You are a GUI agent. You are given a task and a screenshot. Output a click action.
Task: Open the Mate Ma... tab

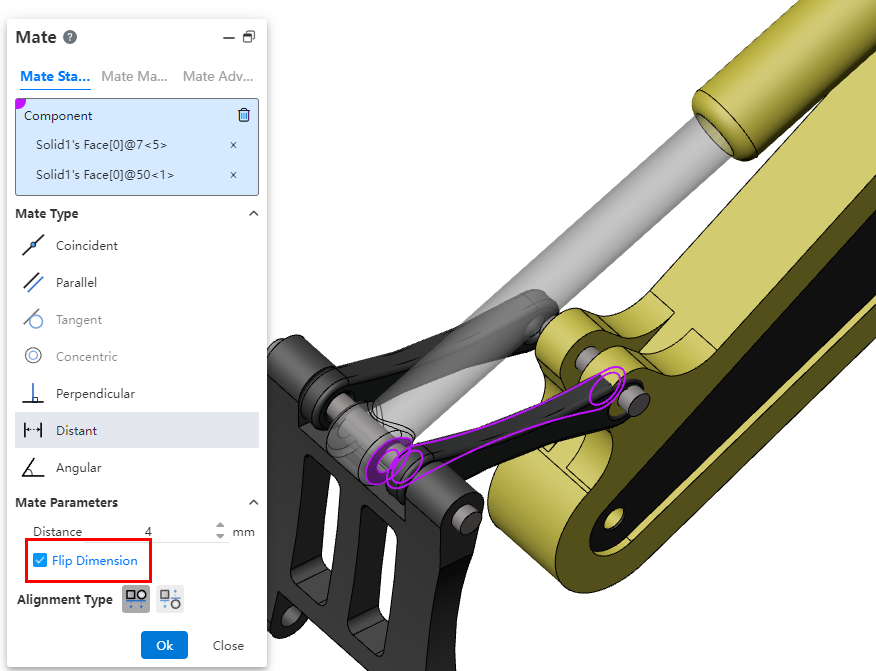pos(134,77)
